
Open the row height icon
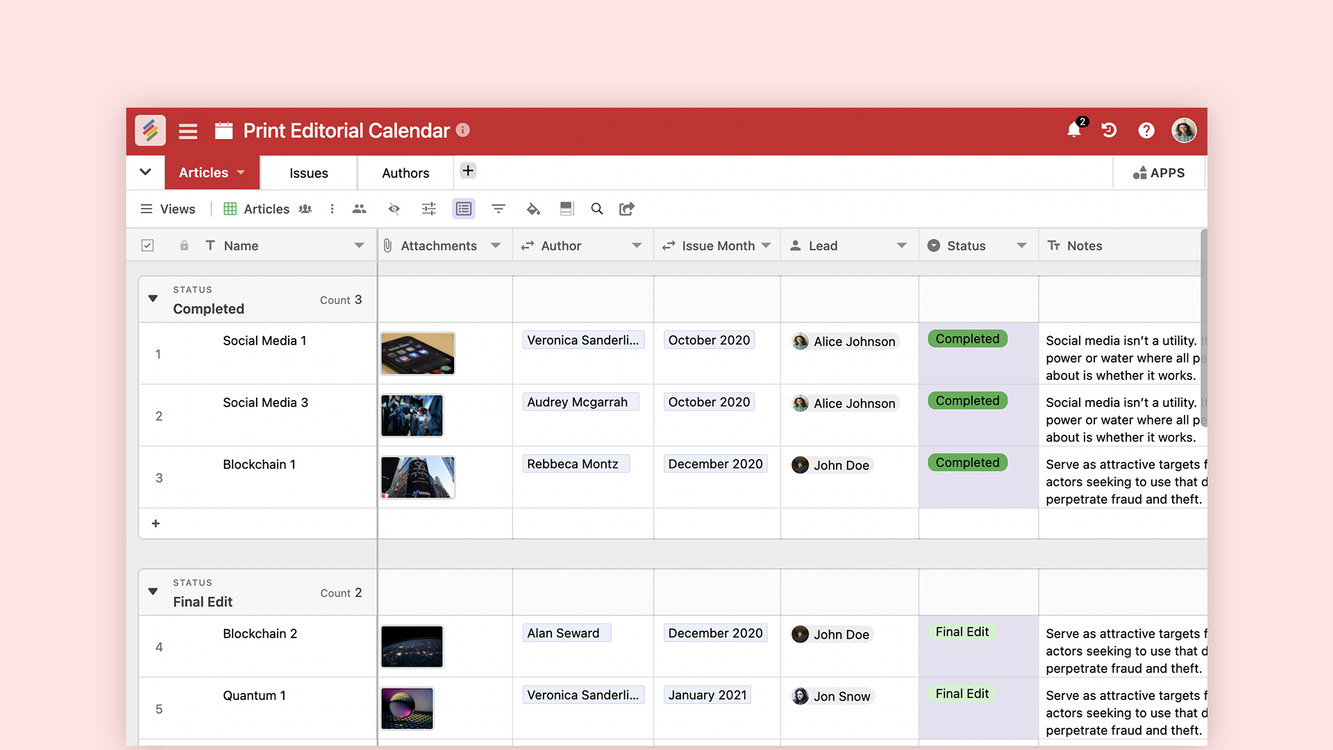pos(566,209)
